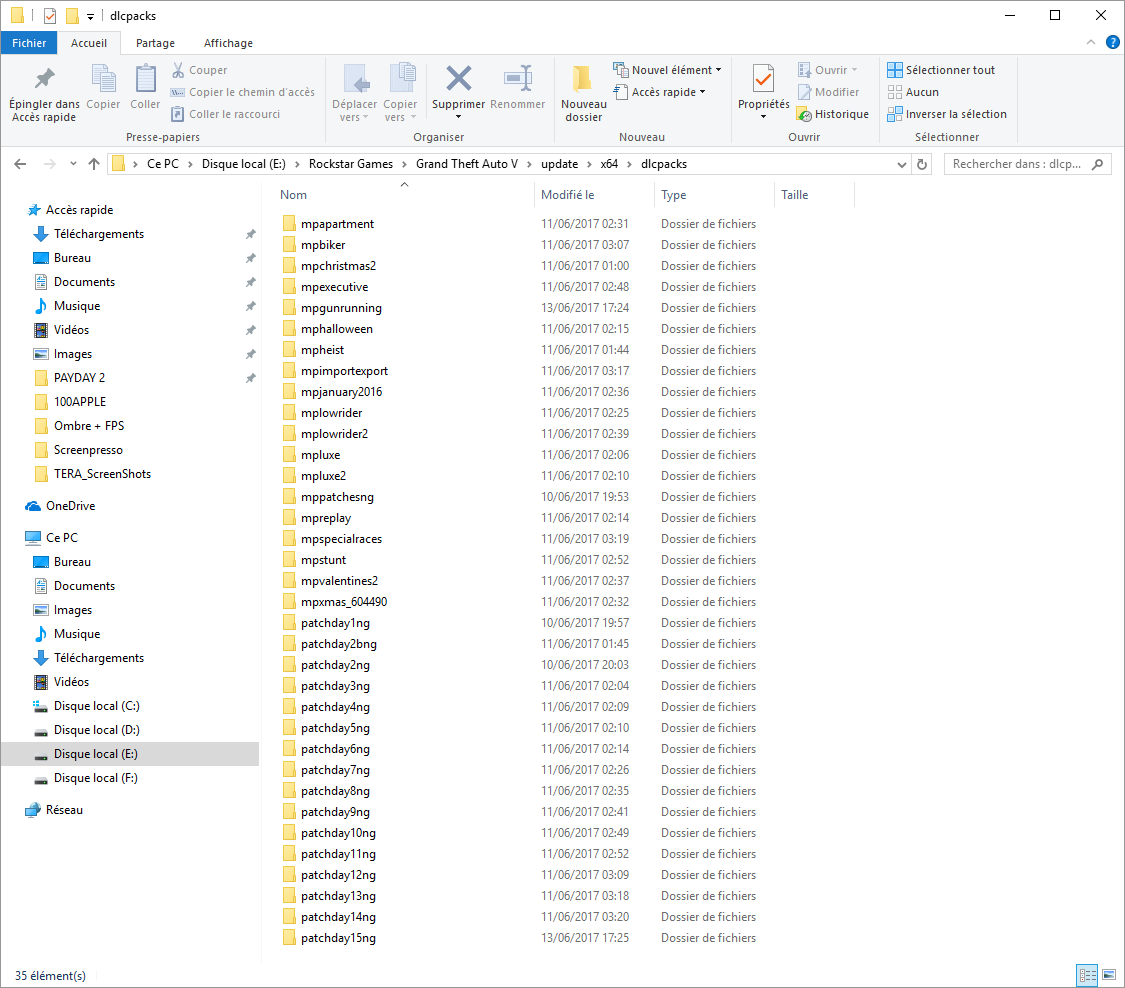Click Copier le chemin d'accès

[x=243, y=92]
